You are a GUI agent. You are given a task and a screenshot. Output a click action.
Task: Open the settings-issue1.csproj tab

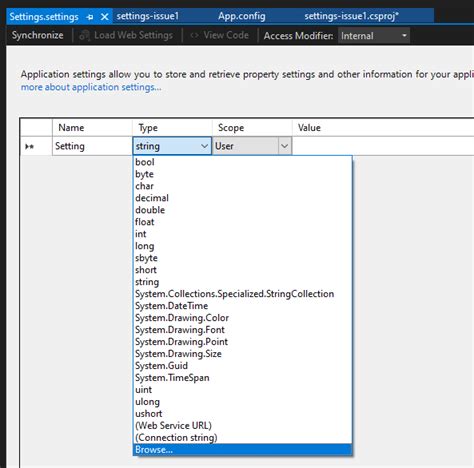351,16
